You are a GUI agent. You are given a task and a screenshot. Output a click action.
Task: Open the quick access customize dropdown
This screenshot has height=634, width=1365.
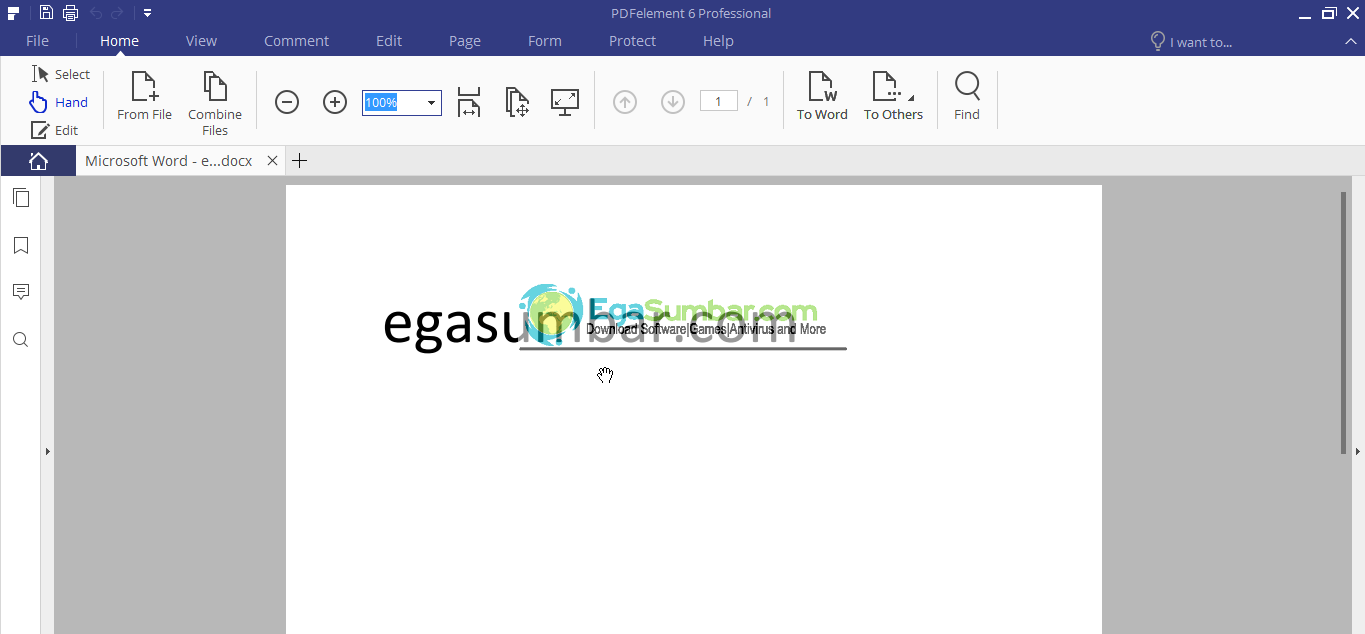[147, 13]
